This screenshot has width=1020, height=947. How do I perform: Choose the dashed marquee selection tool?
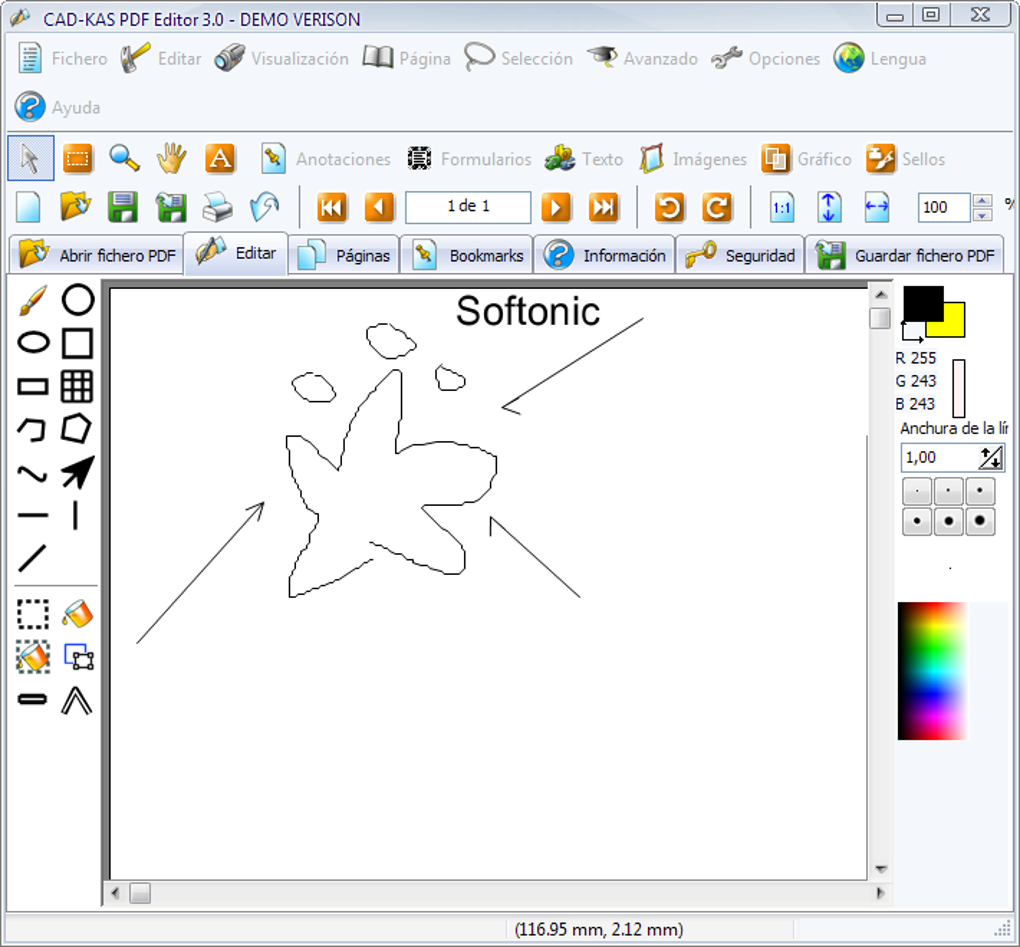pyautogui.click(x=33, y=615)
